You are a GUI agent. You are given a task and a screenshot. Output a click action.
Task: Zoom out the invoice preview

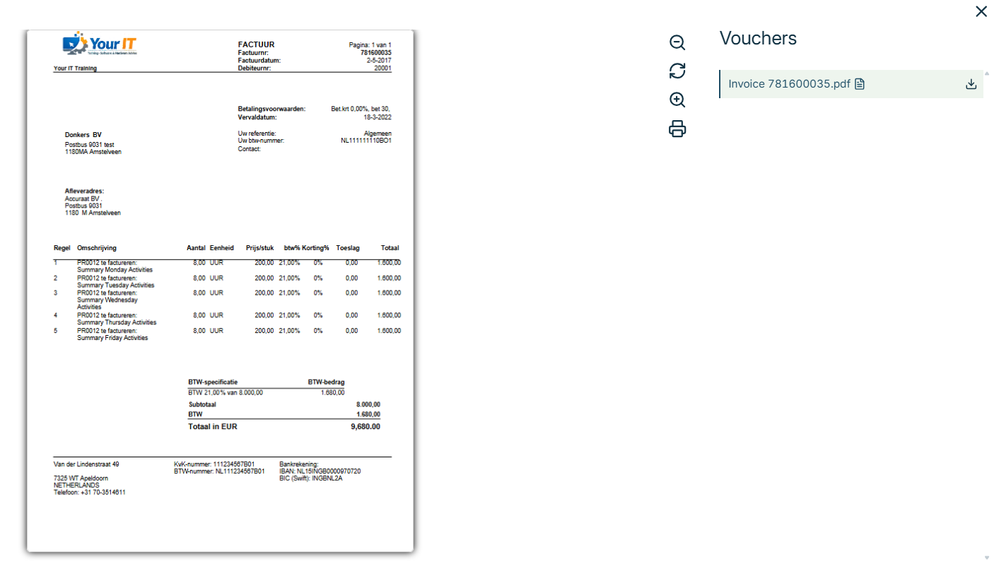pyautogui.click(x=677, y=43)
